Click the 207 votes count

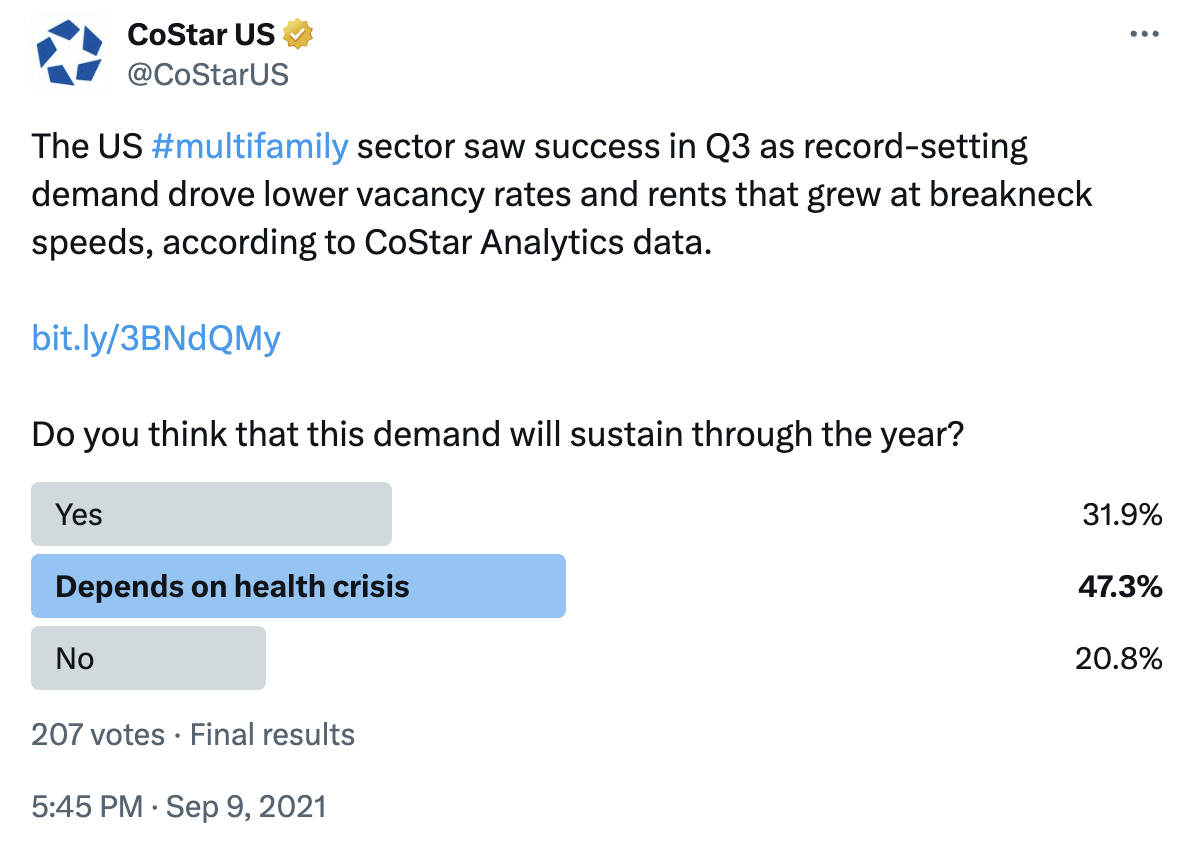pyautogui.click(x=98, y=735)
